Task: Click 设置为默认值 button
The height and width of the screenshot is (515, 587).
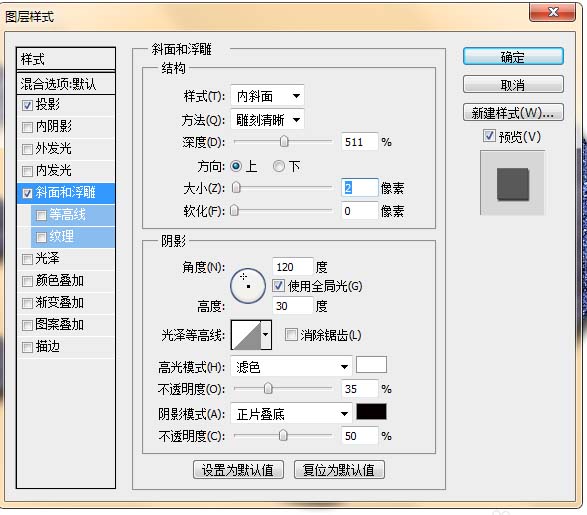Action: (238, 470)
